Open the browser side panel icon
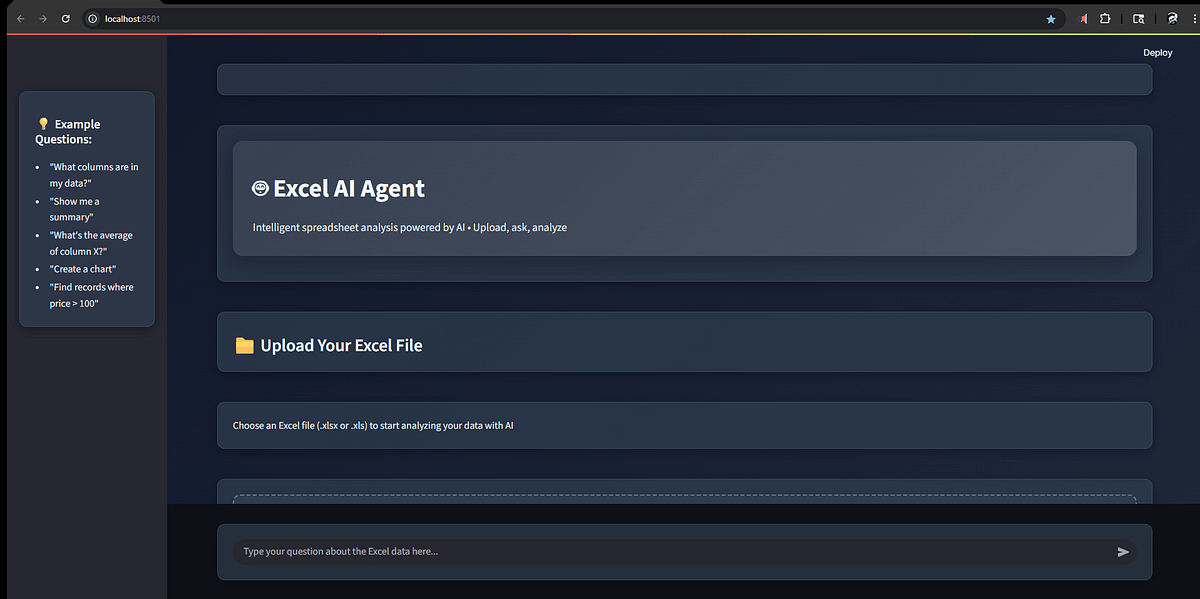Image resolution: width=1200 pixels, height=599 pixels. [1138, 18]
